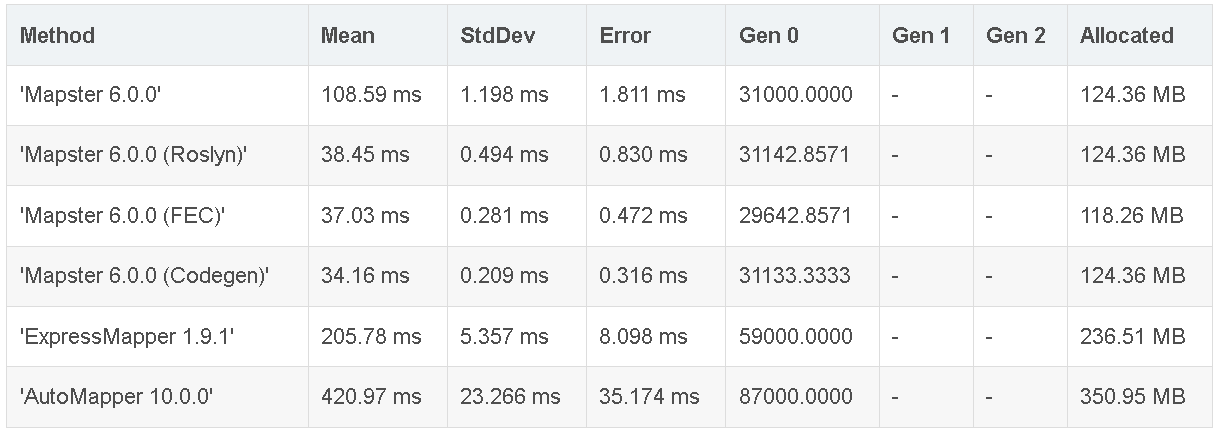Select the Allocated column header

1127,35
